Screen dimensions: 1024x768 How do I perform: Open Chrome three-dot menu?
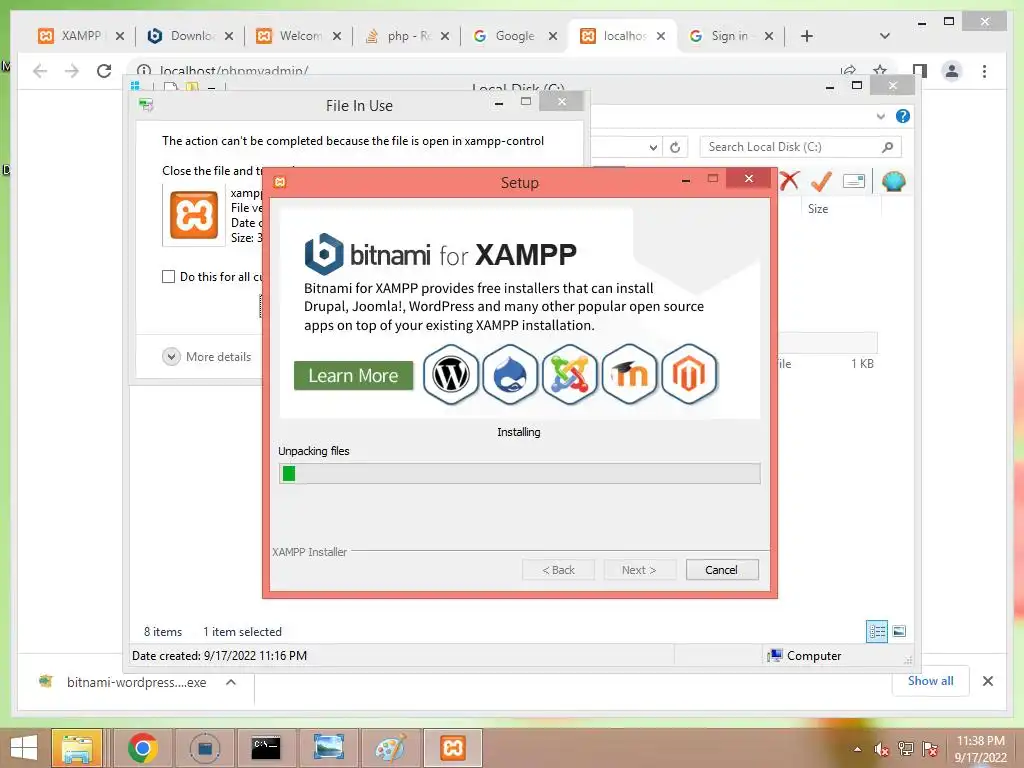point(984,71)
